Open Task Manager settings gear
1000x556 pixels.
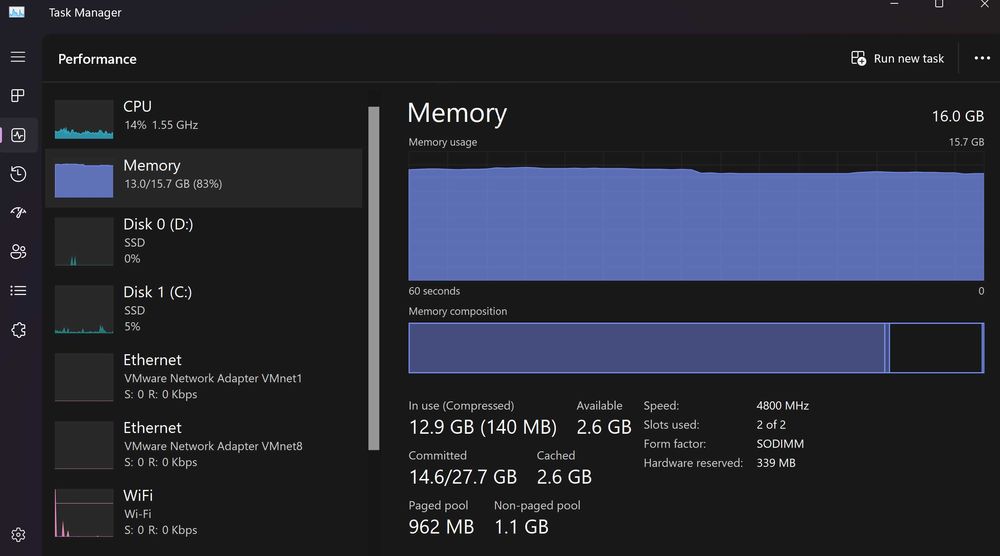tap(18, 535)
